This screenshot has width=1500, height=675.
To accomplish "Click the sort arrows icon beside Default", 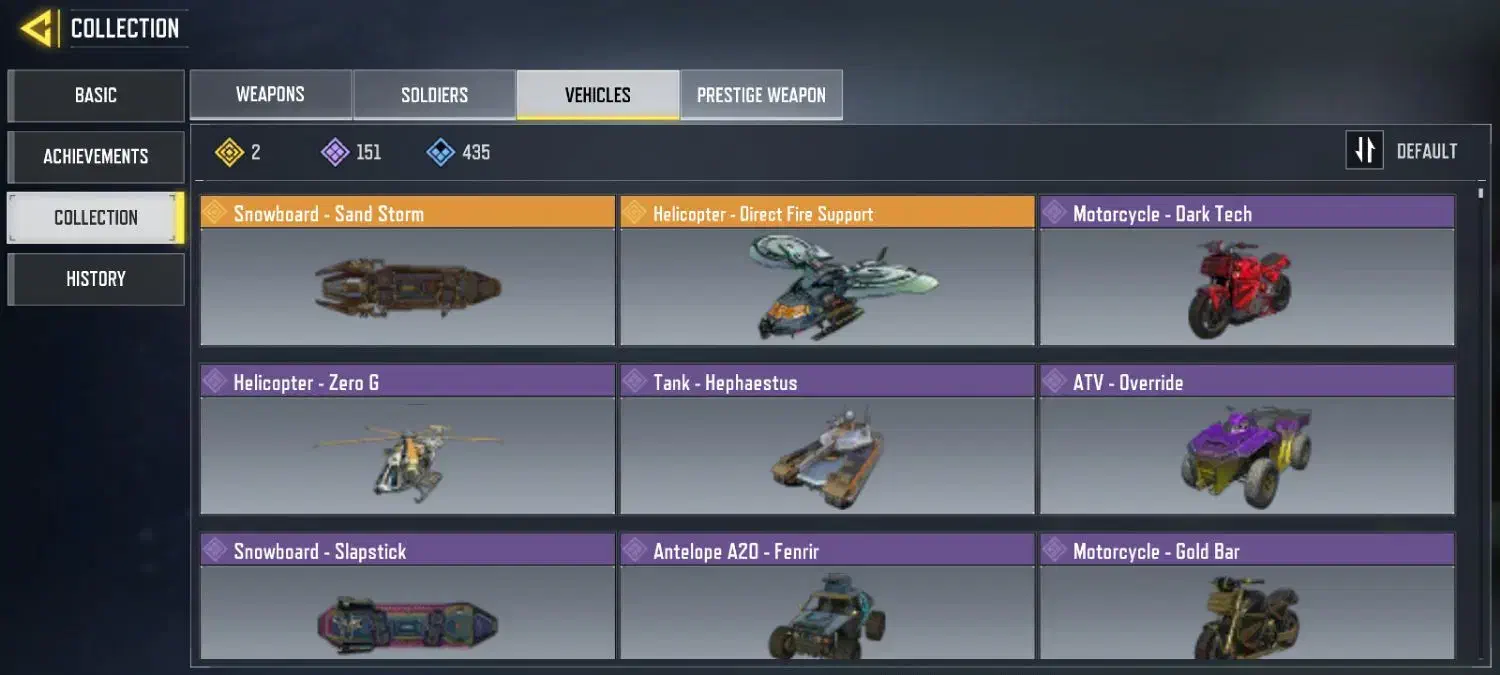I will click(1364, 151).
